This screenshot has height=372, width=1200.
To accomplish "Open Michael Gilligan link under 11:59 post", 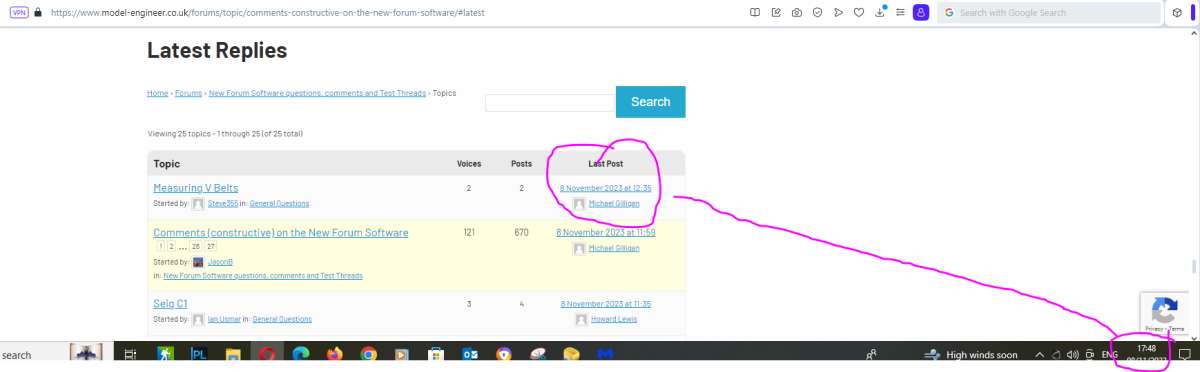I will [614, 248].
